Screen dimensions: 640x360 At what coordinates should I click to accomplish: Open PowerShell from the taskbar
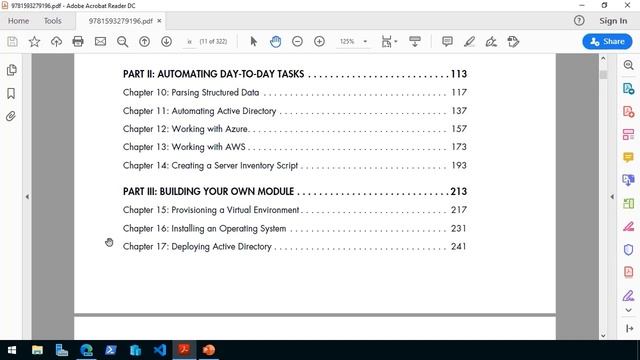(111, 350)
